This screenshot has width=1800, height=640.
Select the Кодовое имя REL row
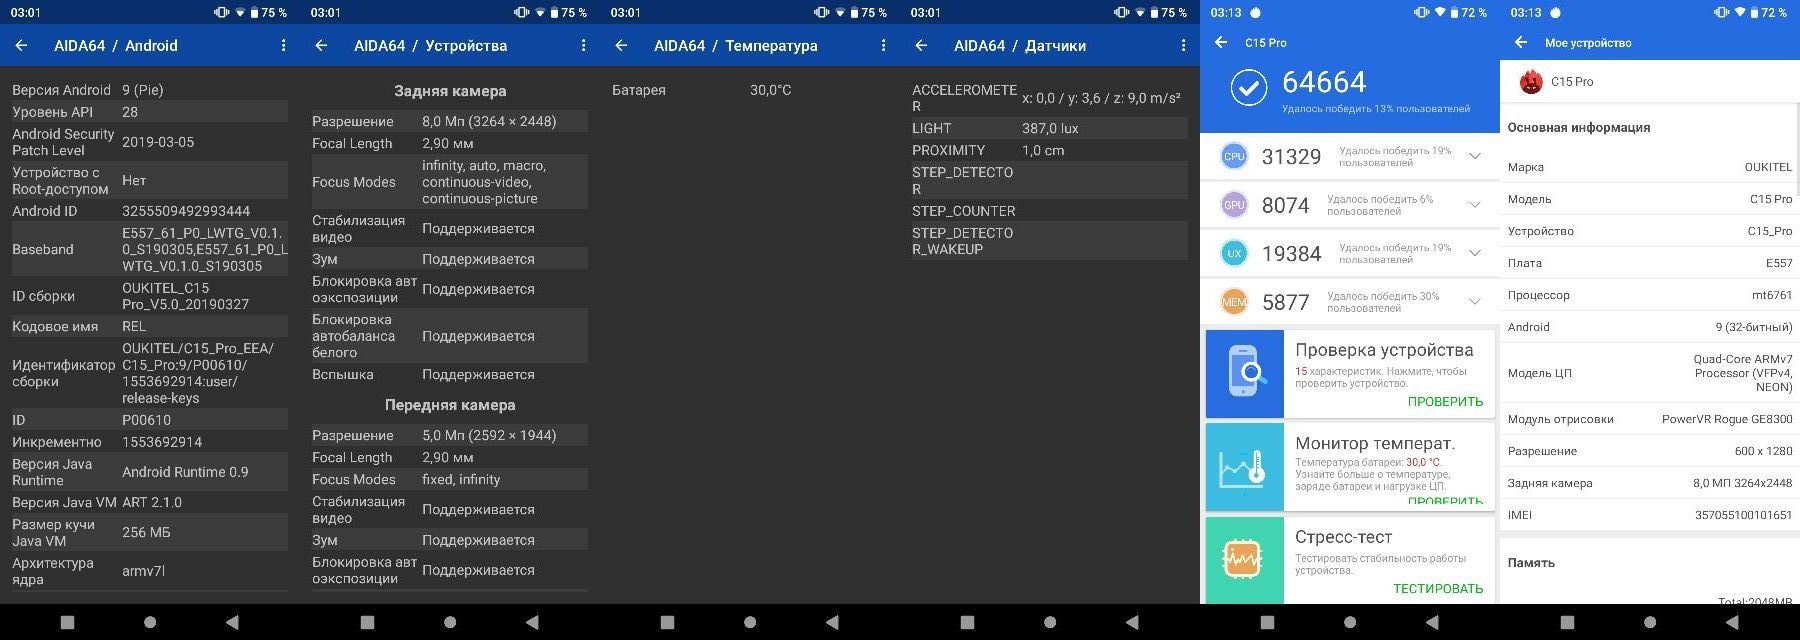[x=150, y=326]
